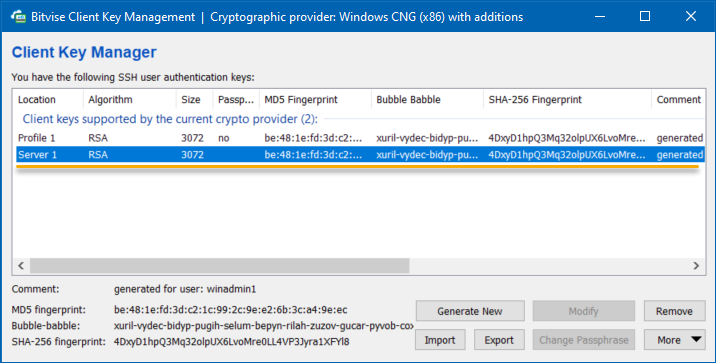Click the Import button
The height and width of the screenshot is (363, 716).
pos(440,340)
